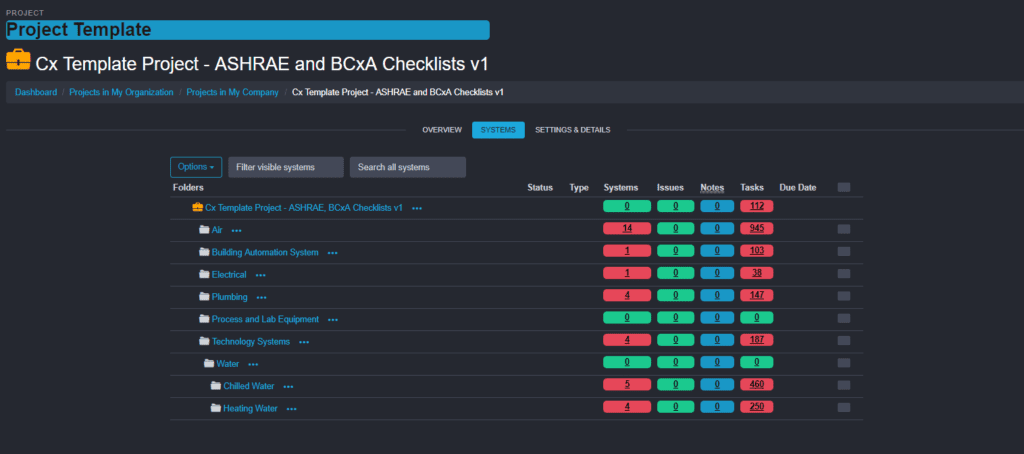Click the Notes column header
This screenshot has height=454, width=1024.
712,187
